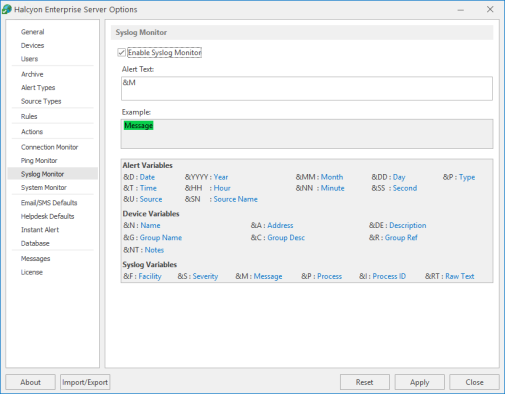
Task: Insert the Type alert variable
Action: [x=467, y=177]
